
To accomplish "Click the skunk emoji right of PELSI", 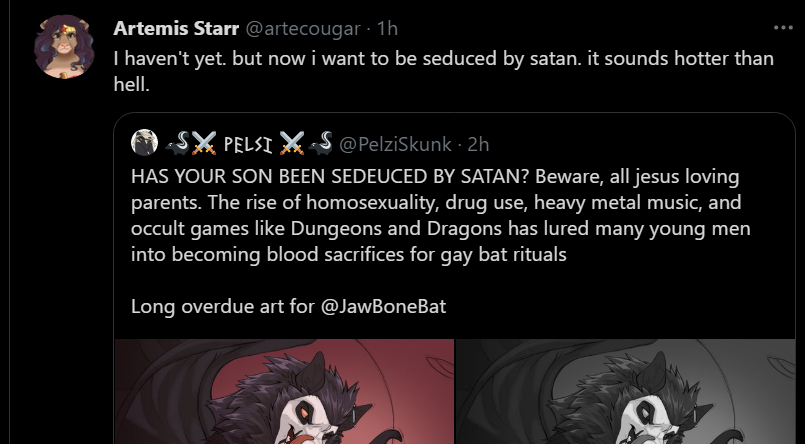I will [x=320, y=144].
